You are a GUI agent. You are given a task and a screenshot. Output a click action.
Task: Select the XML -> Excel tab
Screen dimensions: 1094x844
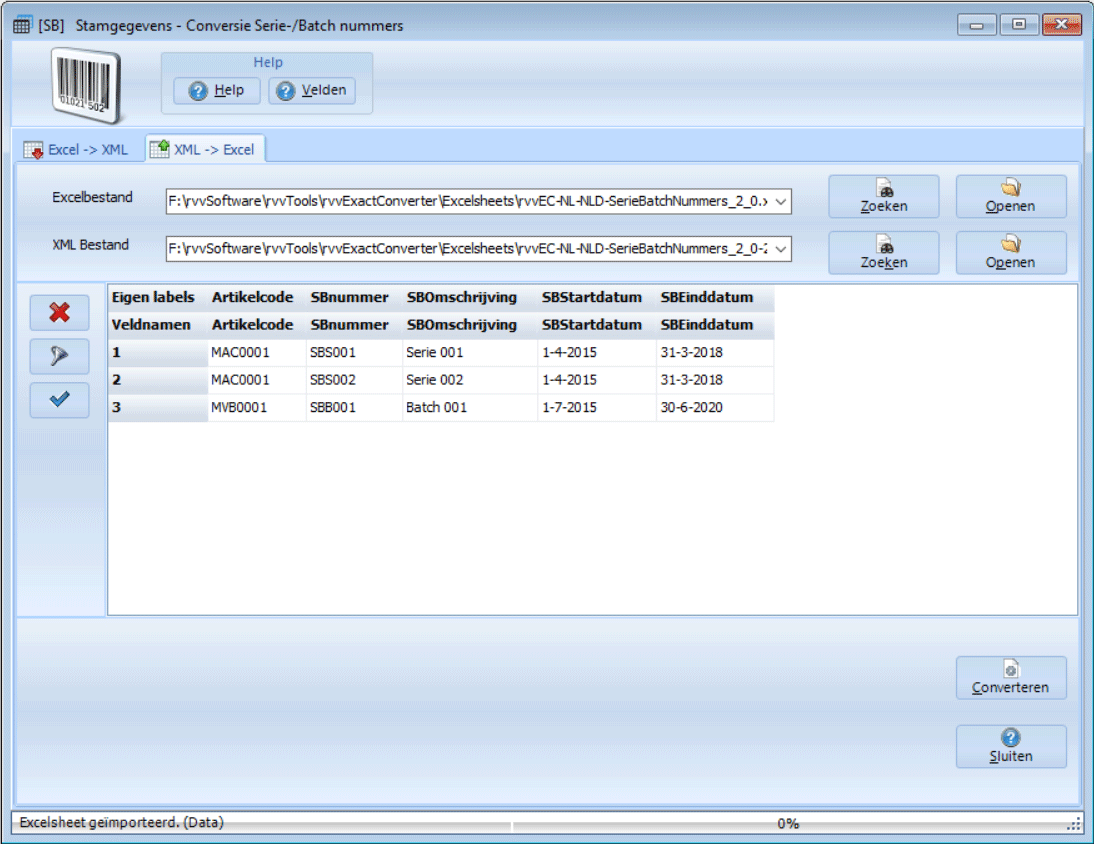(205, 149)
